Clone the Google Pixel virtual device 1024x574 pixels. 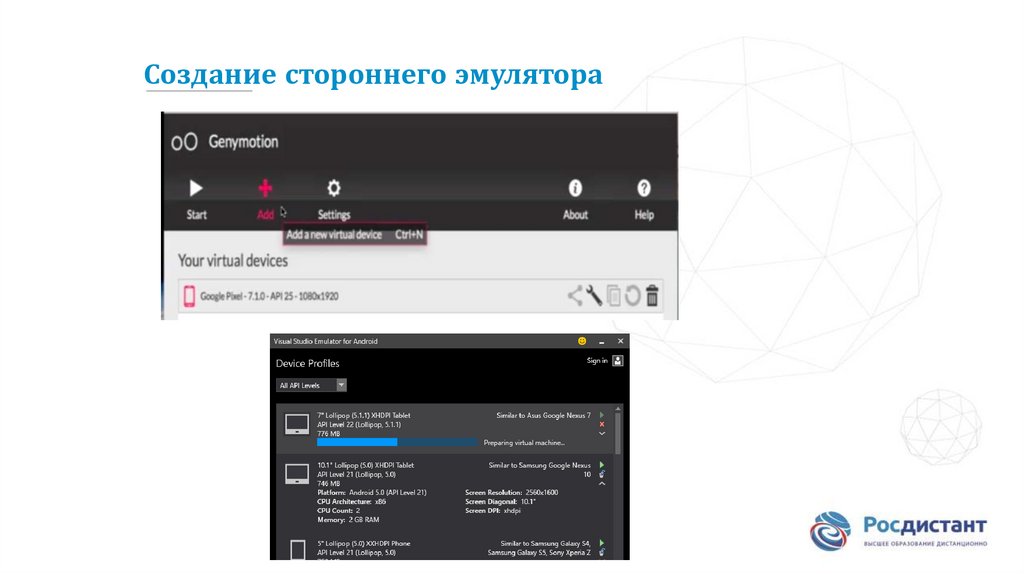click(x=613, y=296)
